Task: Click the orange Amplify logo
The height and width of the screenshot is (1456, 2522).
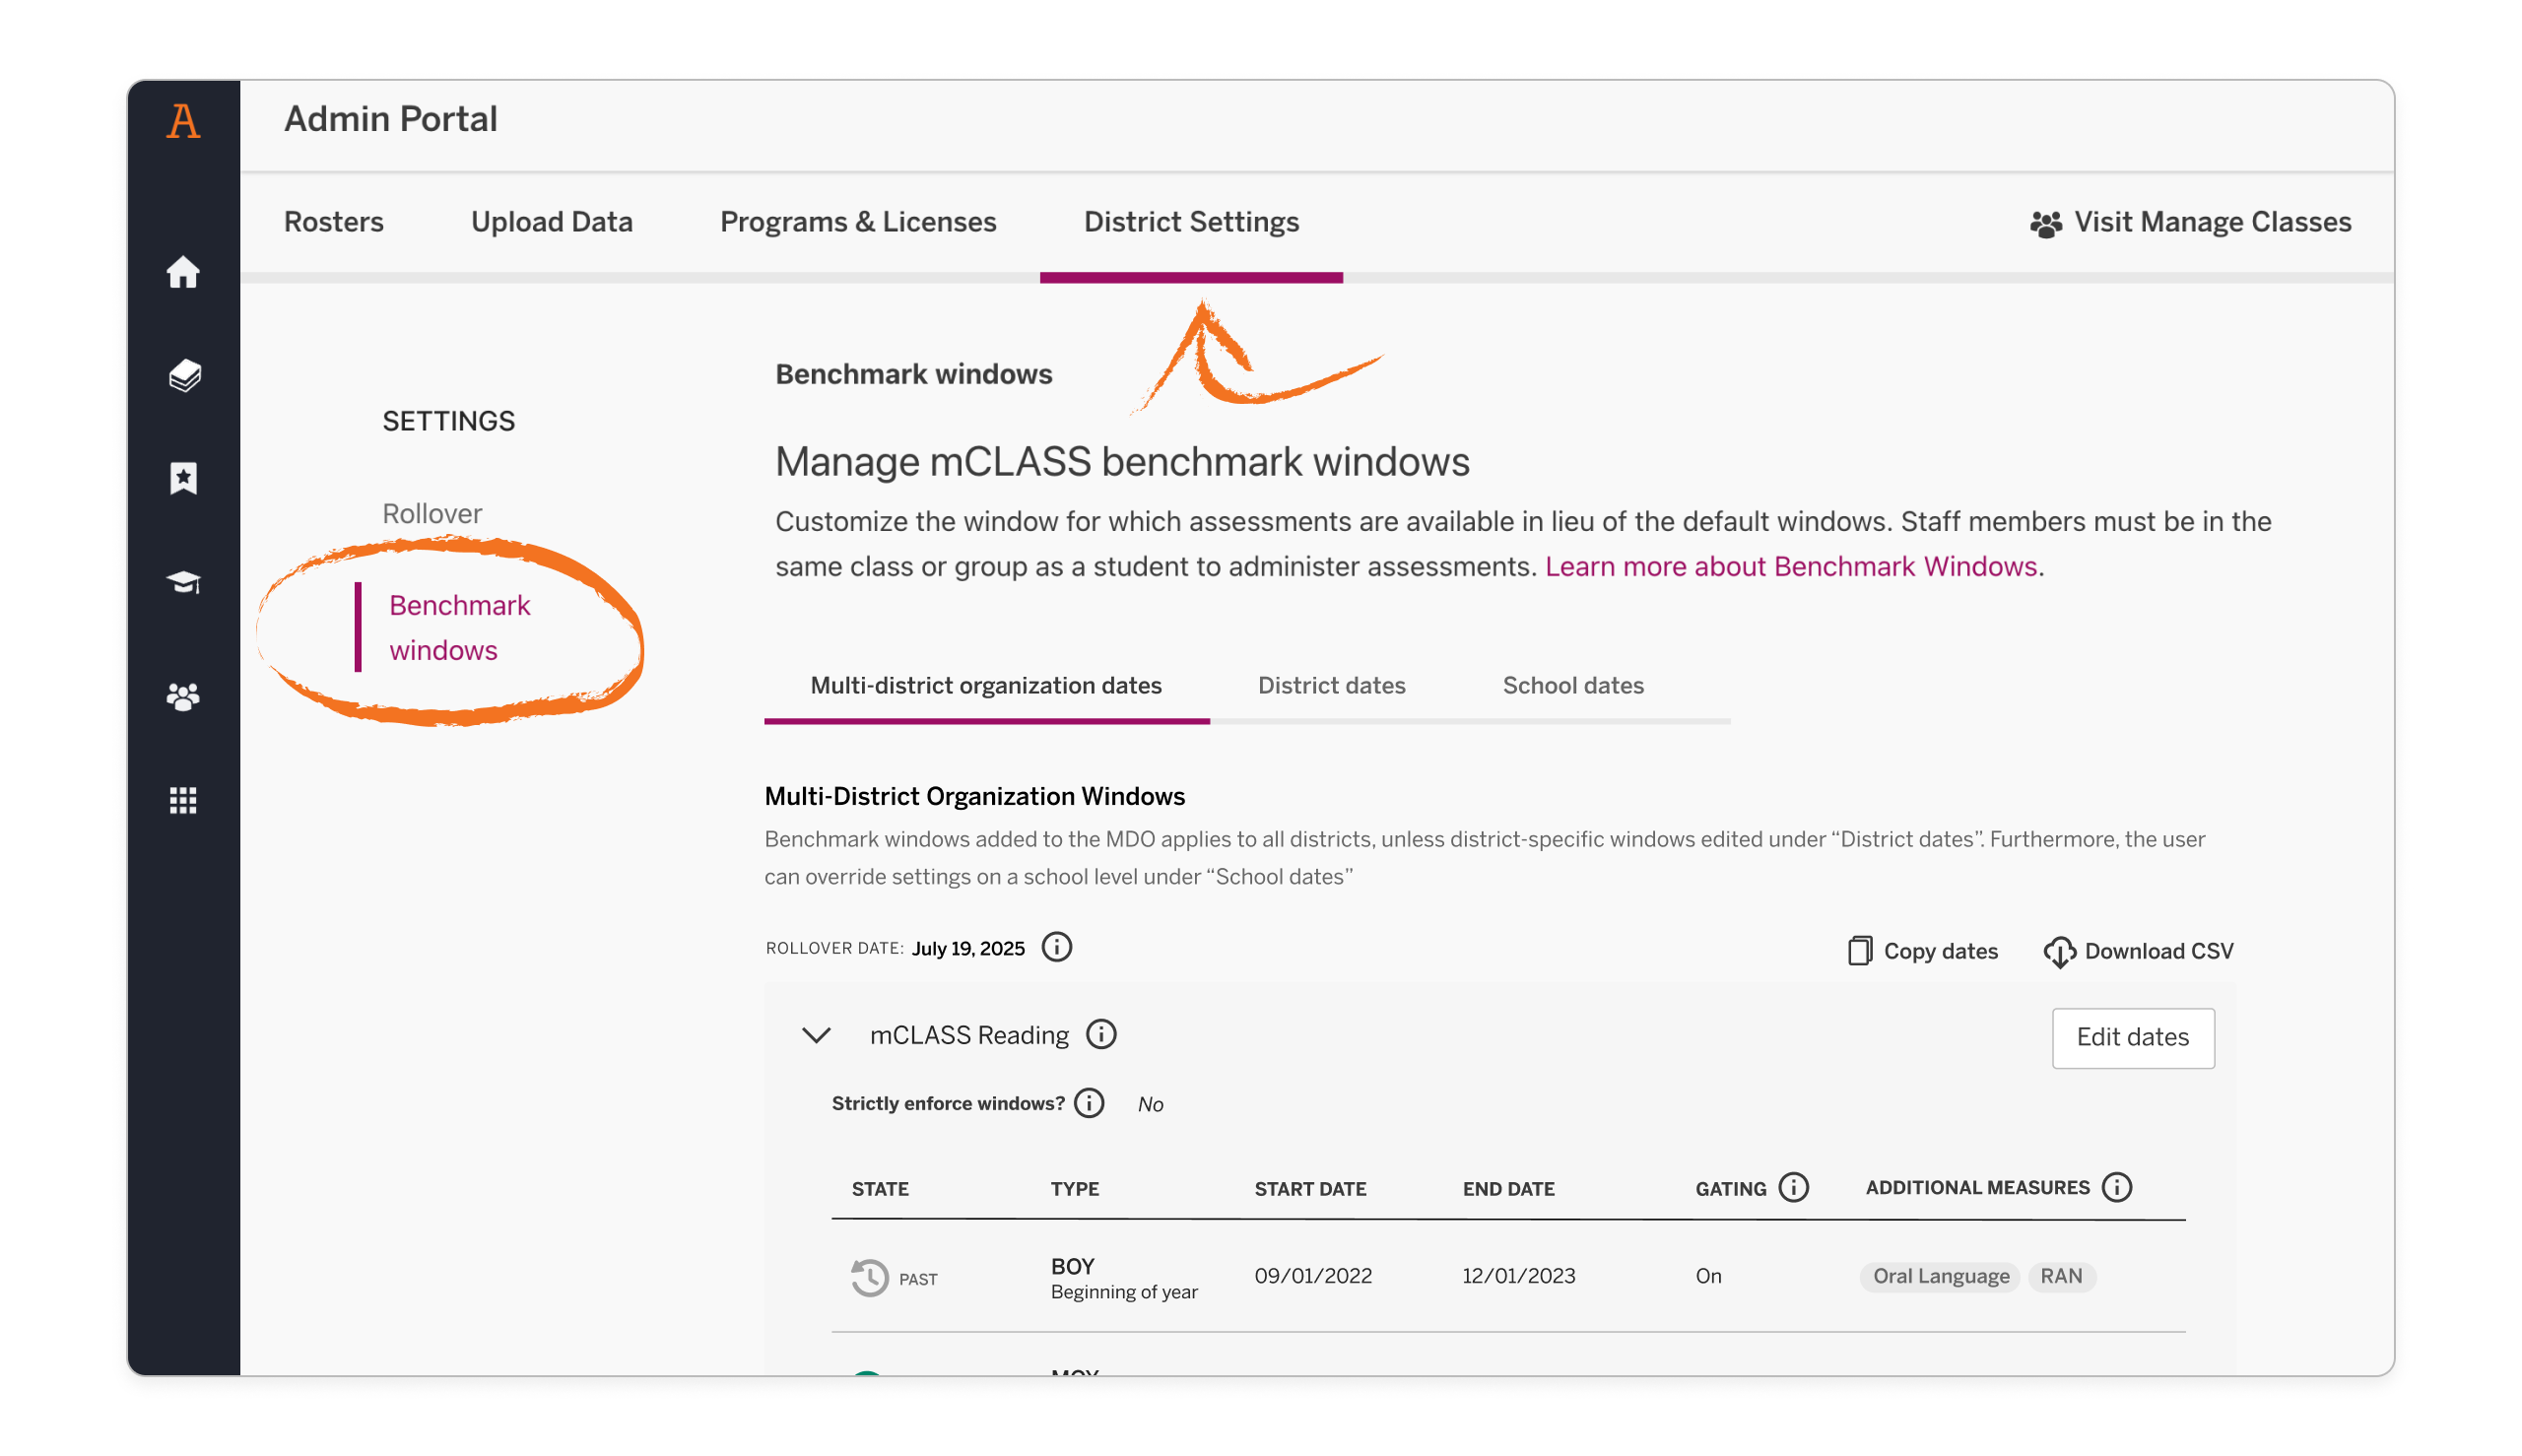Action: 184,121
